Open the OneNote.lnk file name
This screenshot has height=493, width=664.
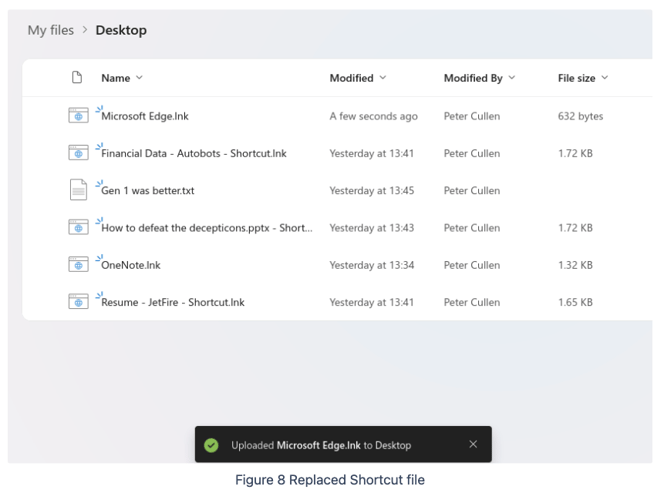pos(131,265)
